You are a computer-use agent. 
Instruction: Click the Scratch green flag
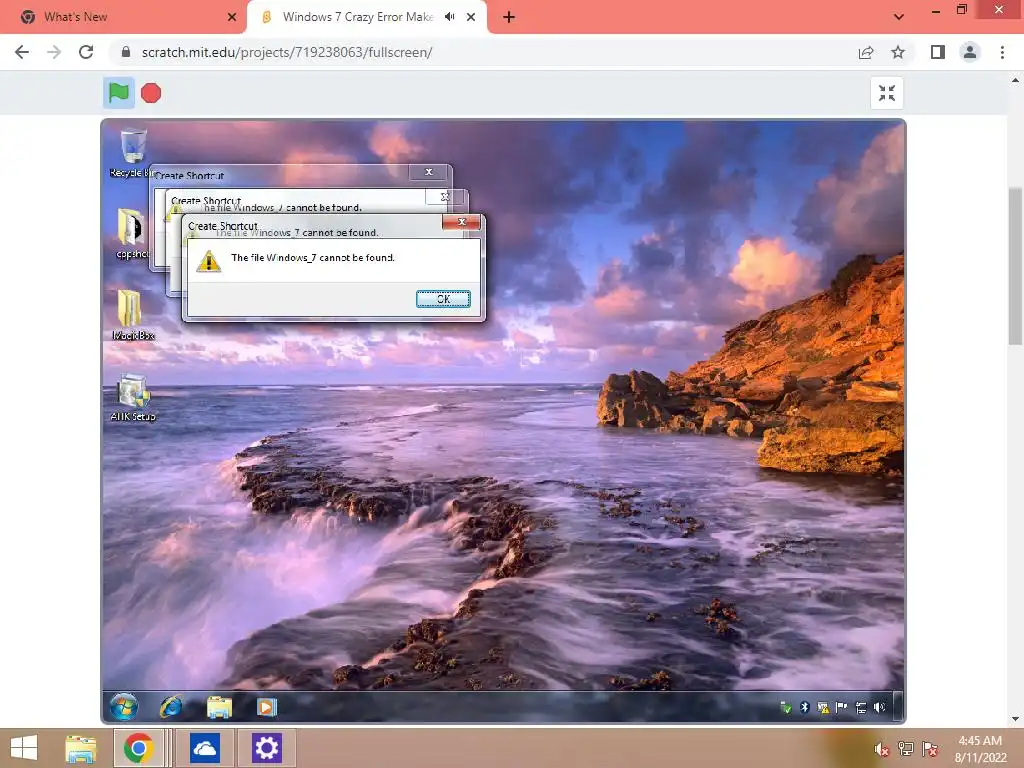click(118, 93)
